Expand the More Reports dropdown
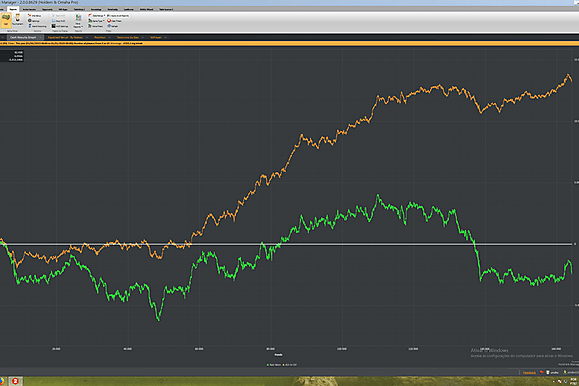This screenshot has width=579, height=386. [x=78, y=21]
